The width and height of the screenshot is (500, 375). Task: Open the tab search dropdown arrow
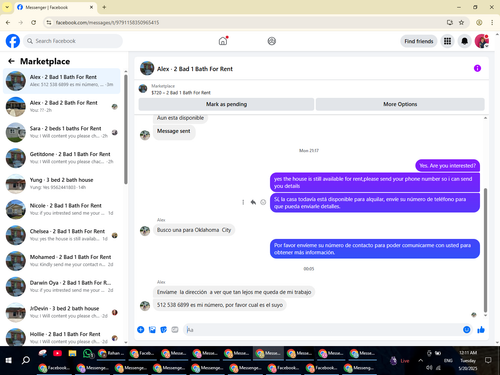(7, 7)
